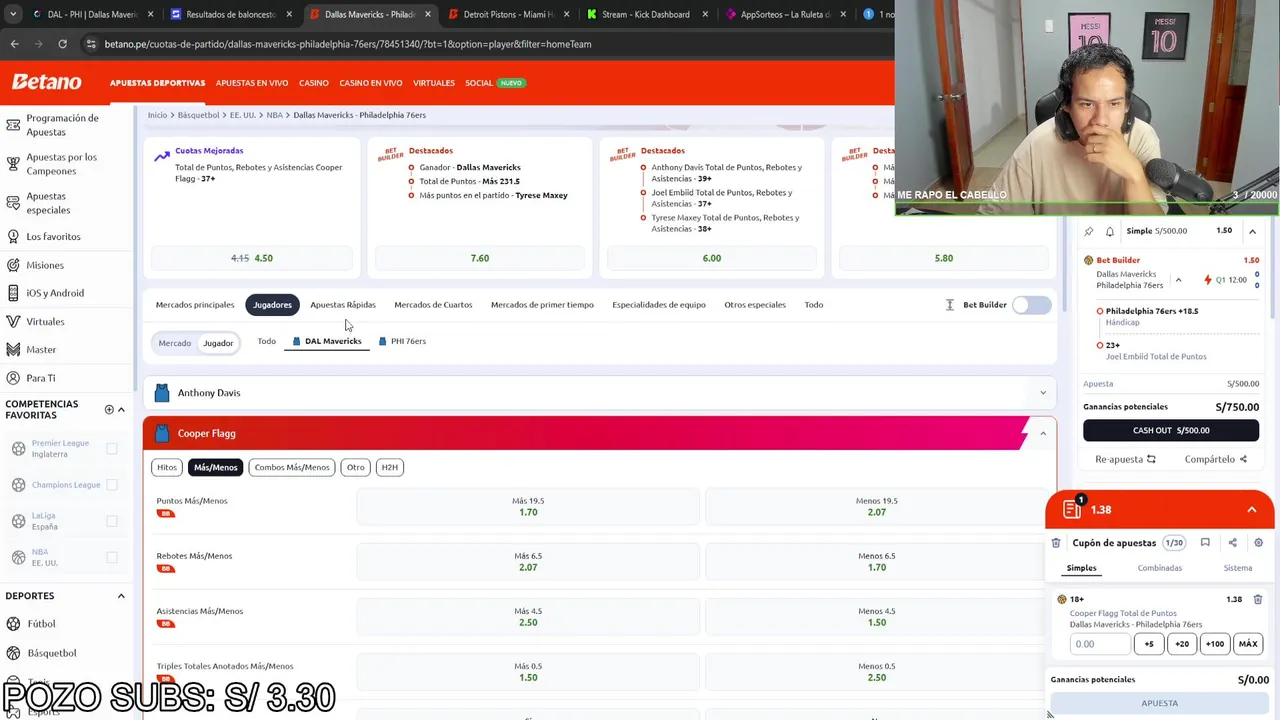This screenshot has height=720, width=1280.
Task: Open Apuestas en Vivo top menu
Action: [252, 83]
